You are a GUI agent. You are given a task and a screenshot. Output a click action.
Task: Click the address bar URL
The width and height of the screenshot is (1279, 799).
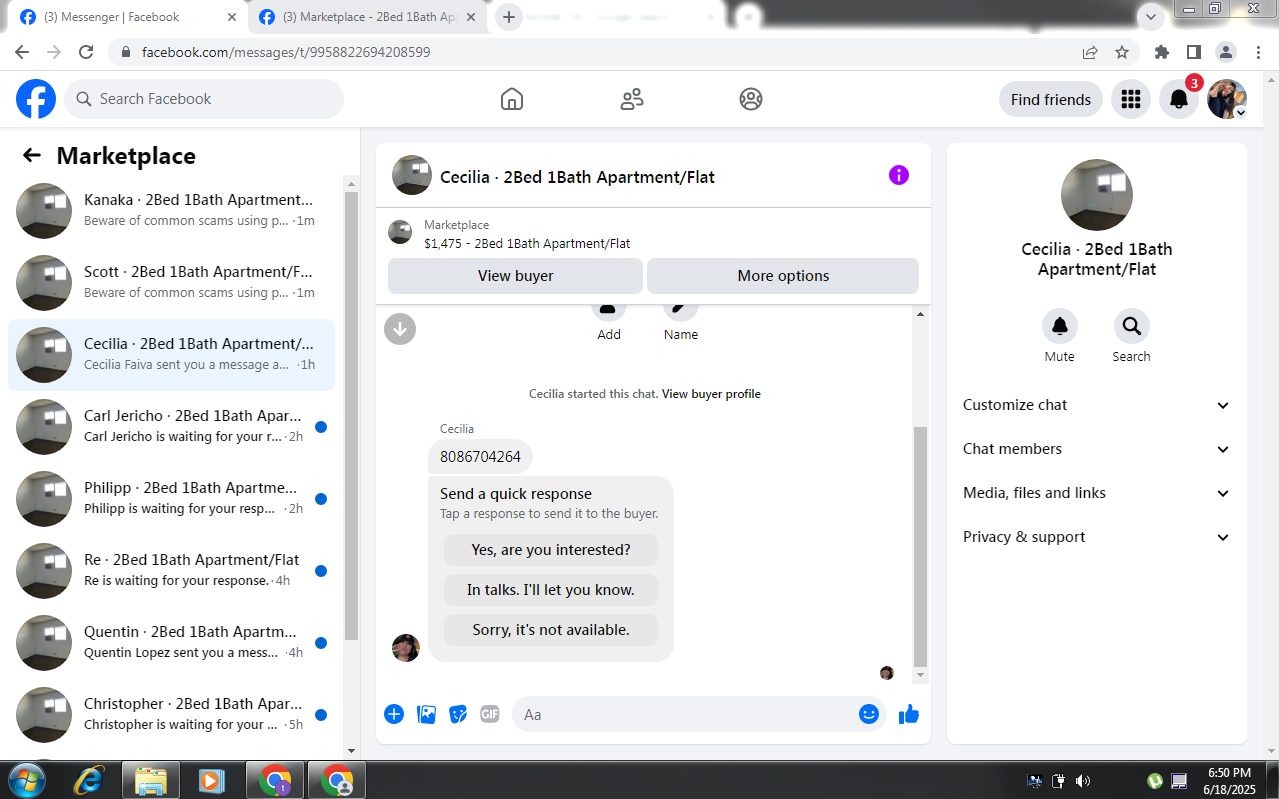pos(286,52)
